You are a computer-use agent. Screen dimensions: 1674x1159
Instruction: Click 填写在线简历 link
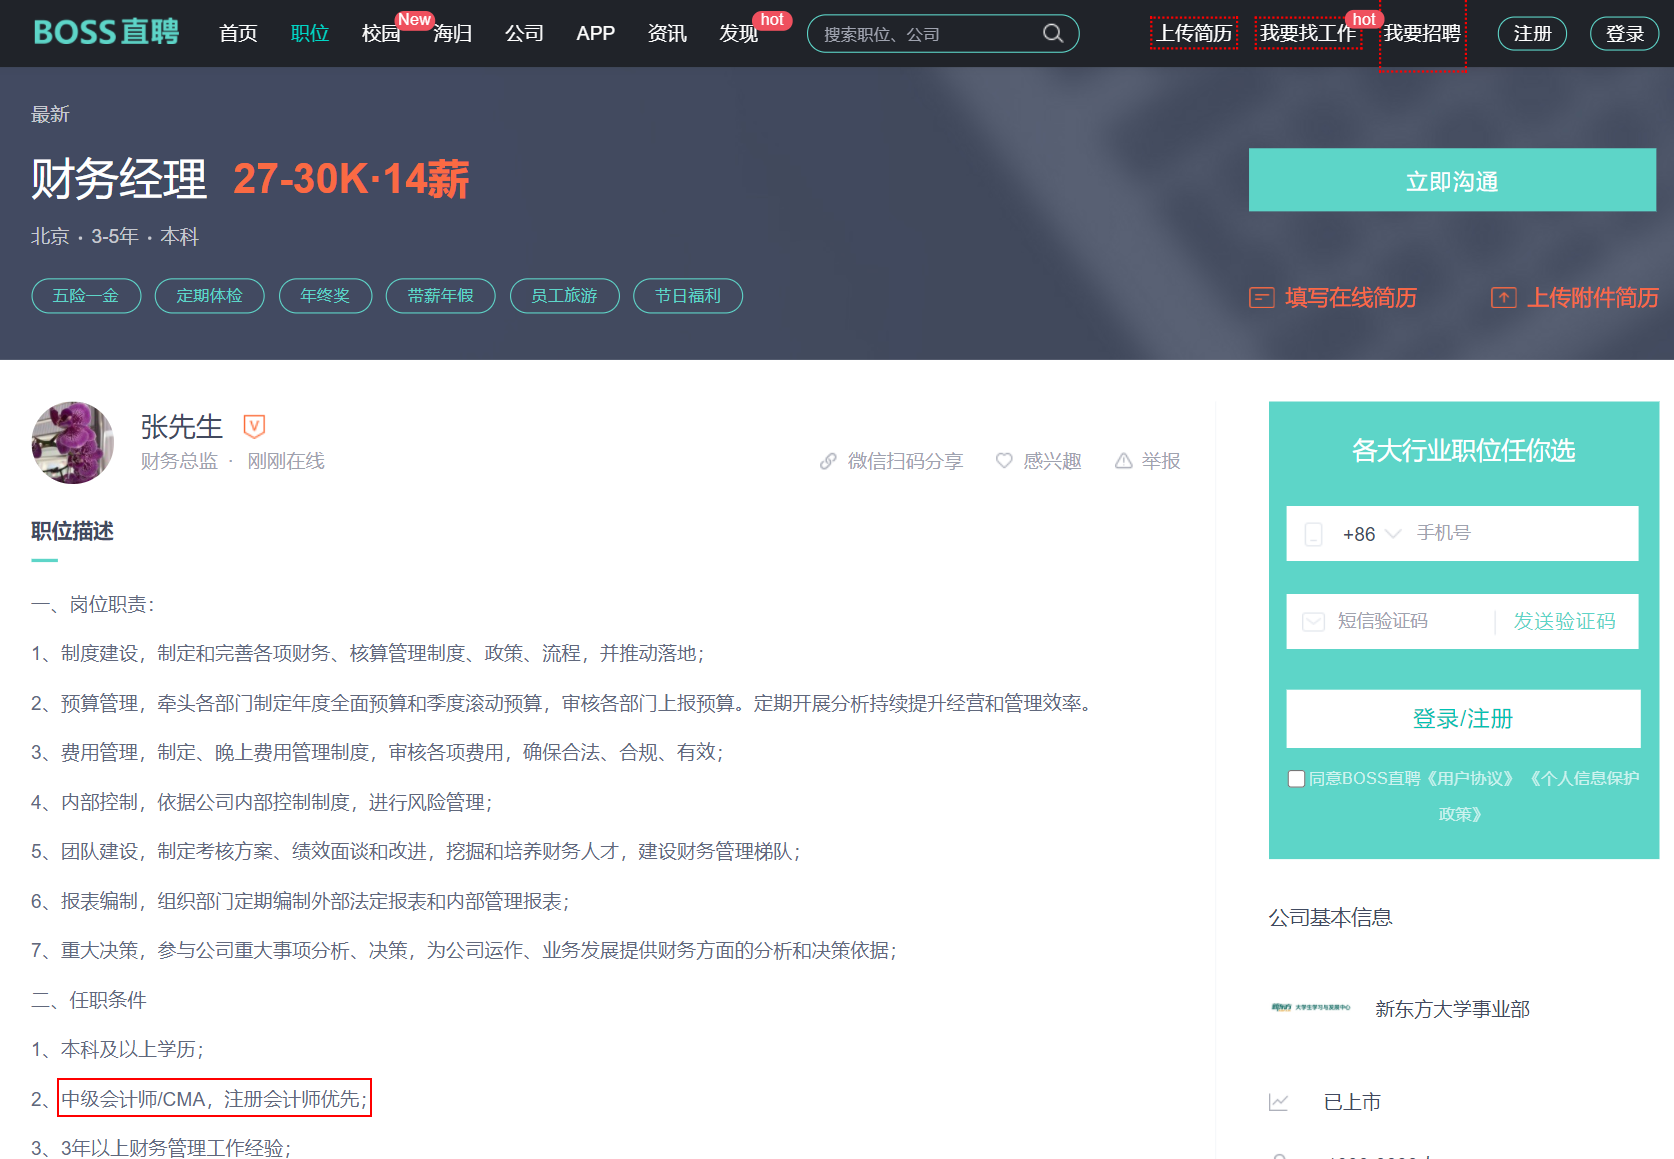(x=1350, y=297)
